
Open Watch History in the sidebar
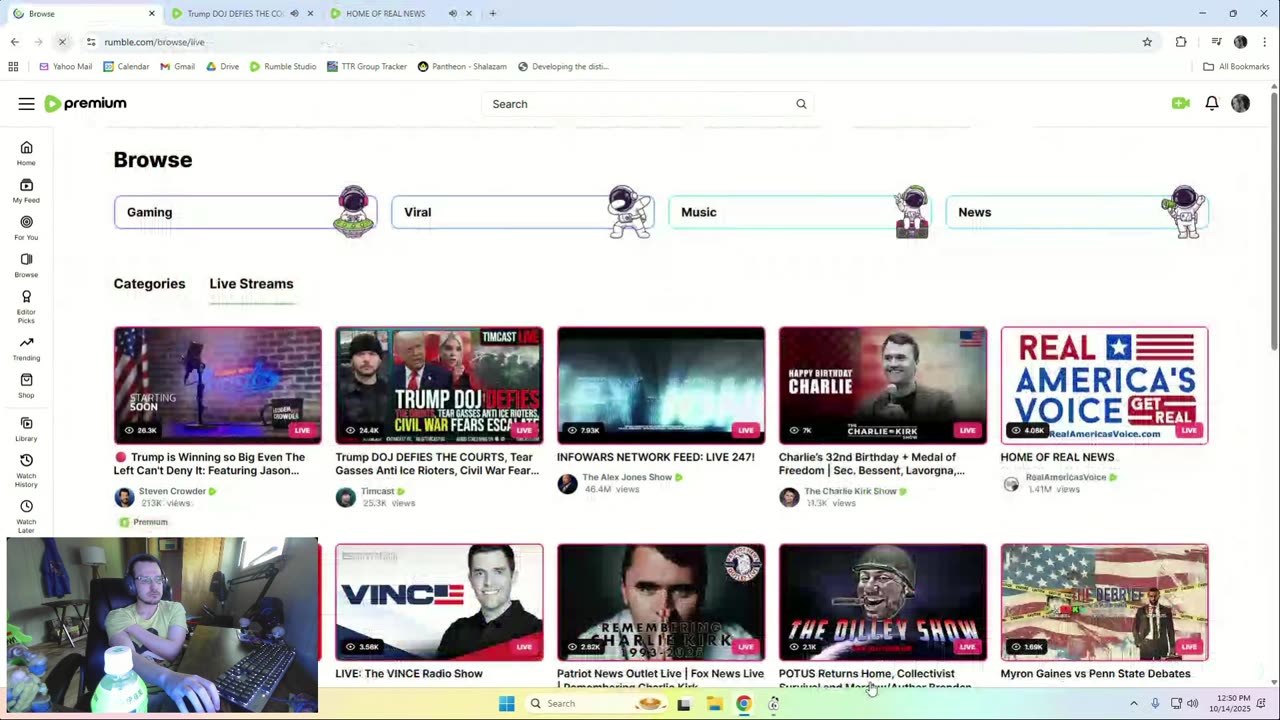(x=26, y=470)
